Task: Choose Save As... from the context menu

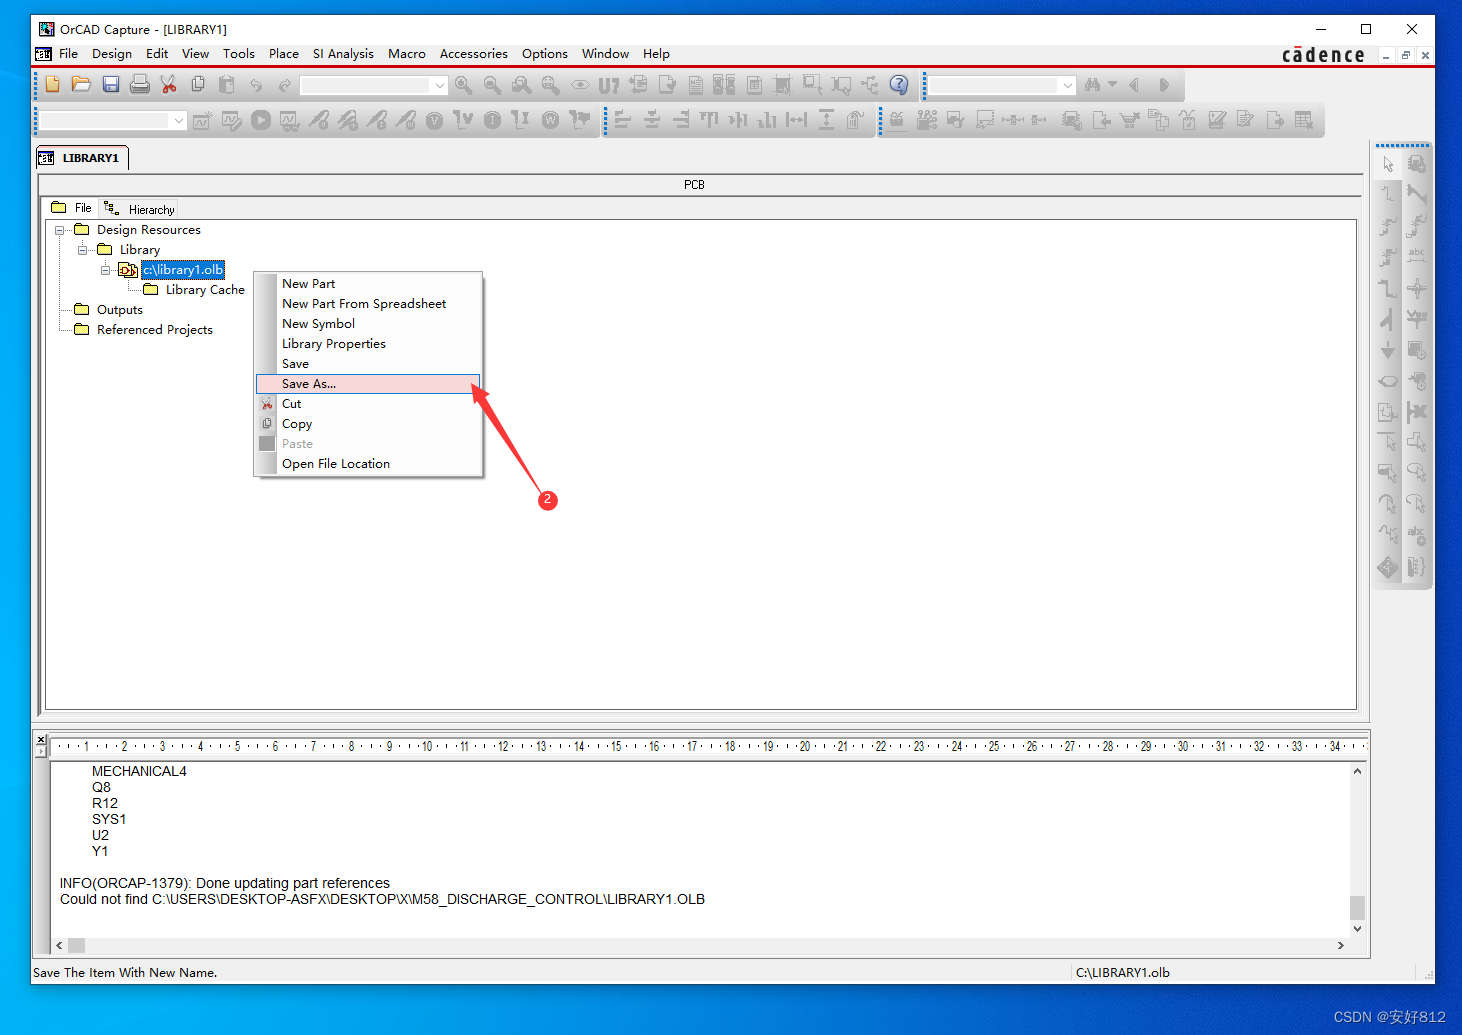Action: [x=309, y=384]
